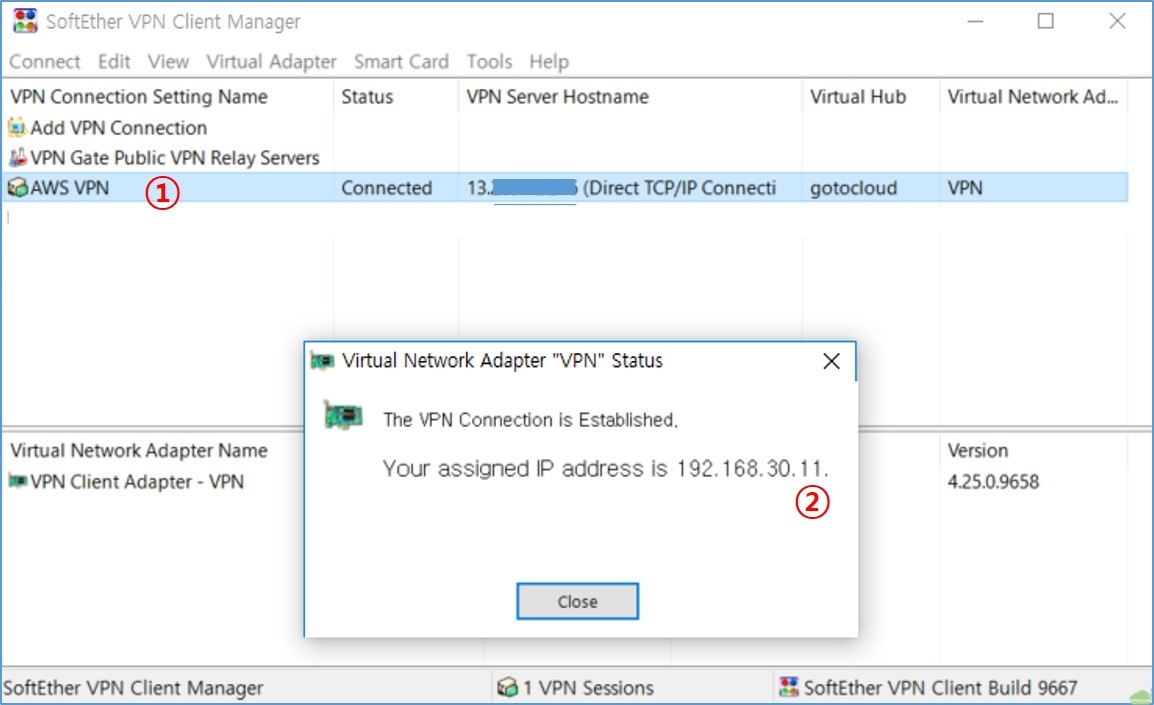Click the SoftEther app icon in title bar
This screenshot has height=705, width=1154.
click(x=25, y=21)
